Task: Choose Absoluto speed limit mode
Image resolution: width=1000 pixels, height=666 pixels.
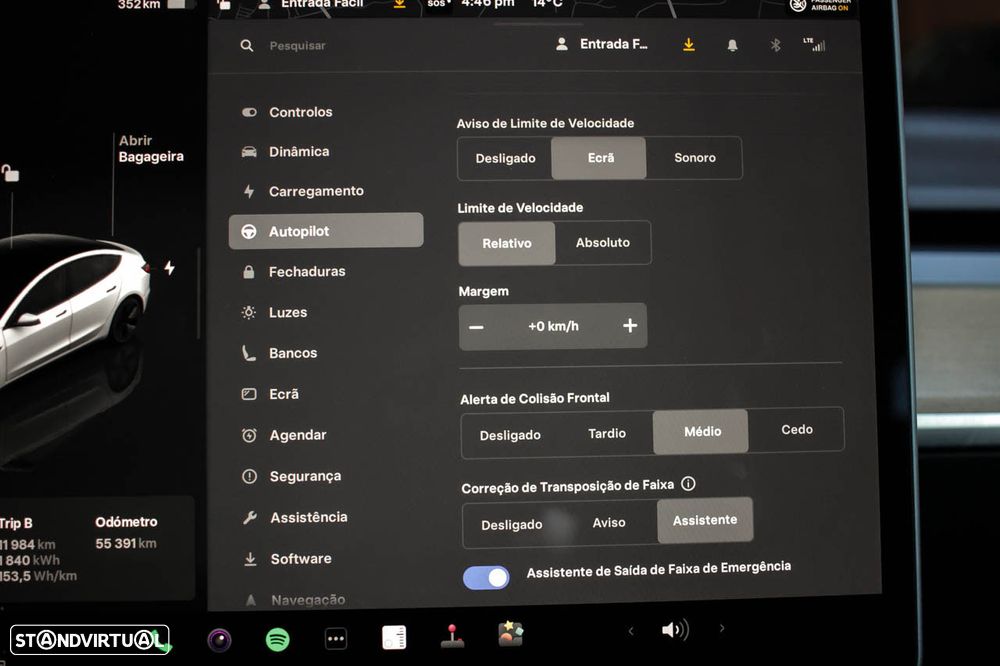Action: tap(603, 242)
